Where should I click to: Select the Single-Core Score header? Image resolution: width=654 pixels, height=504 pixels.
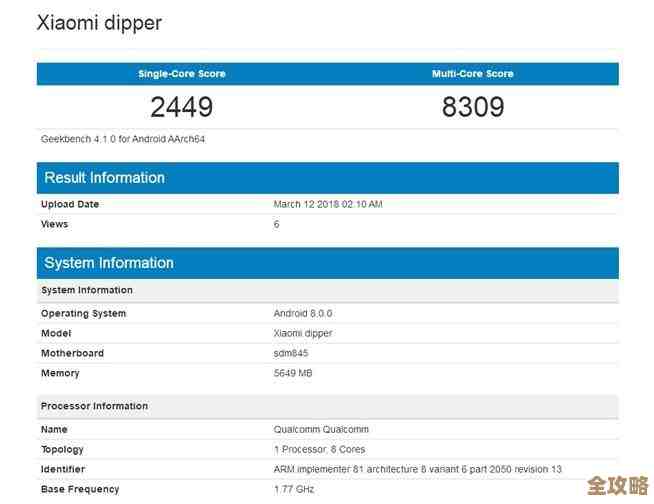pos(181,74)
